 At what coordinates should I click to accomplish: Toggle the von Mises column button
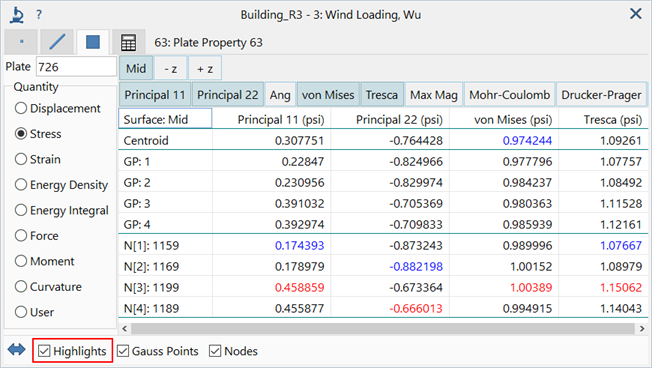328,95
